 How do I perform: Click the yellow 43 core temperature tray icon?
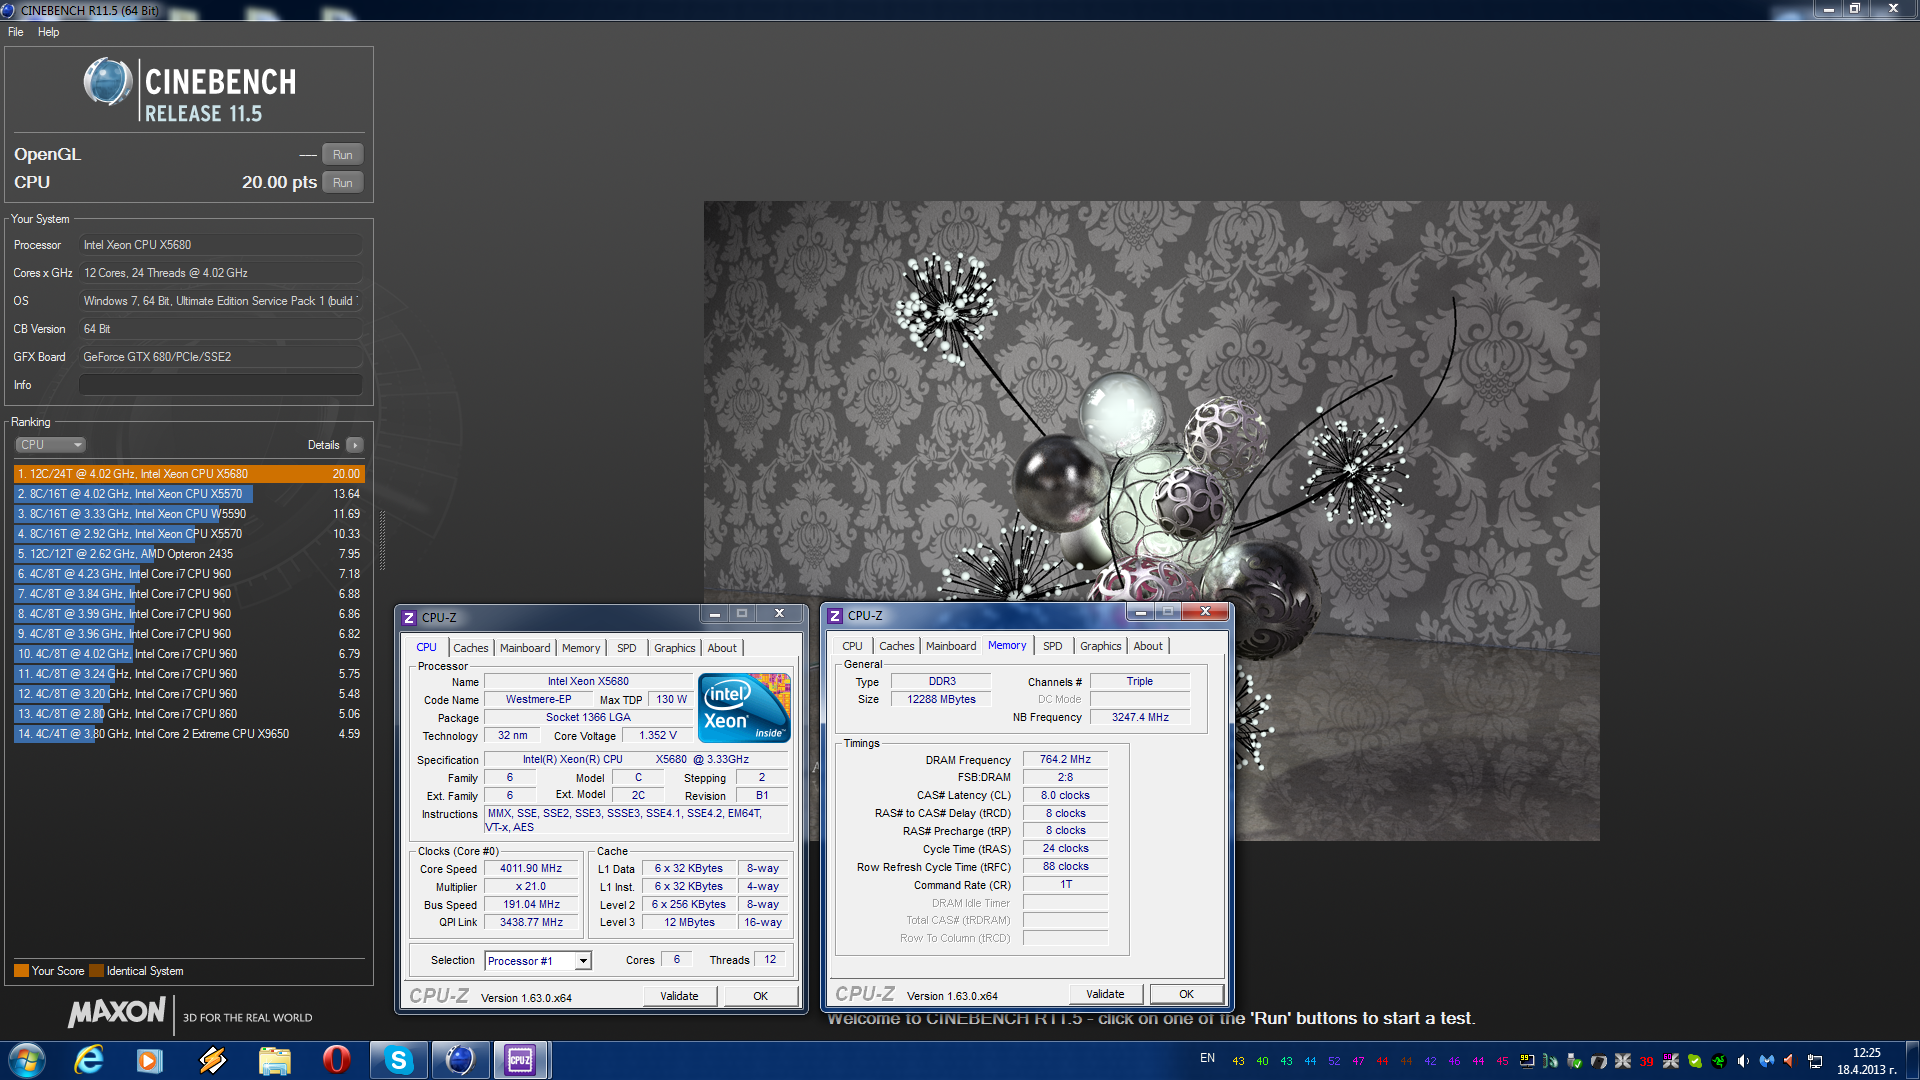1238,1062
